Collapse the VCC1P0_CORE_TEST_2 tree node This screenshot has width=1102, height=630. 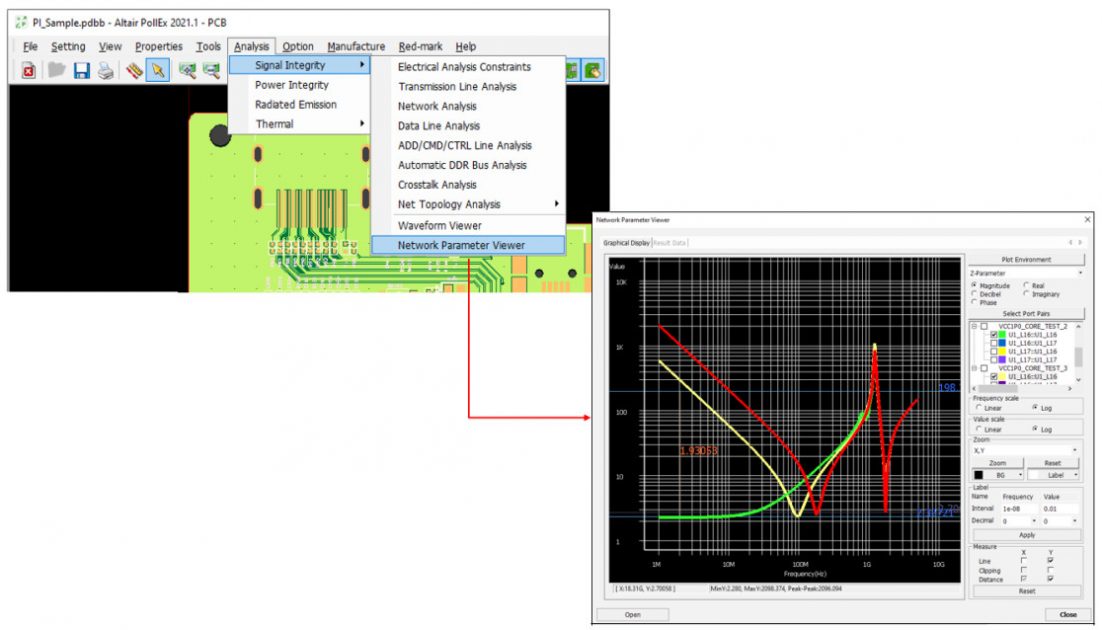tap(974, 326)
